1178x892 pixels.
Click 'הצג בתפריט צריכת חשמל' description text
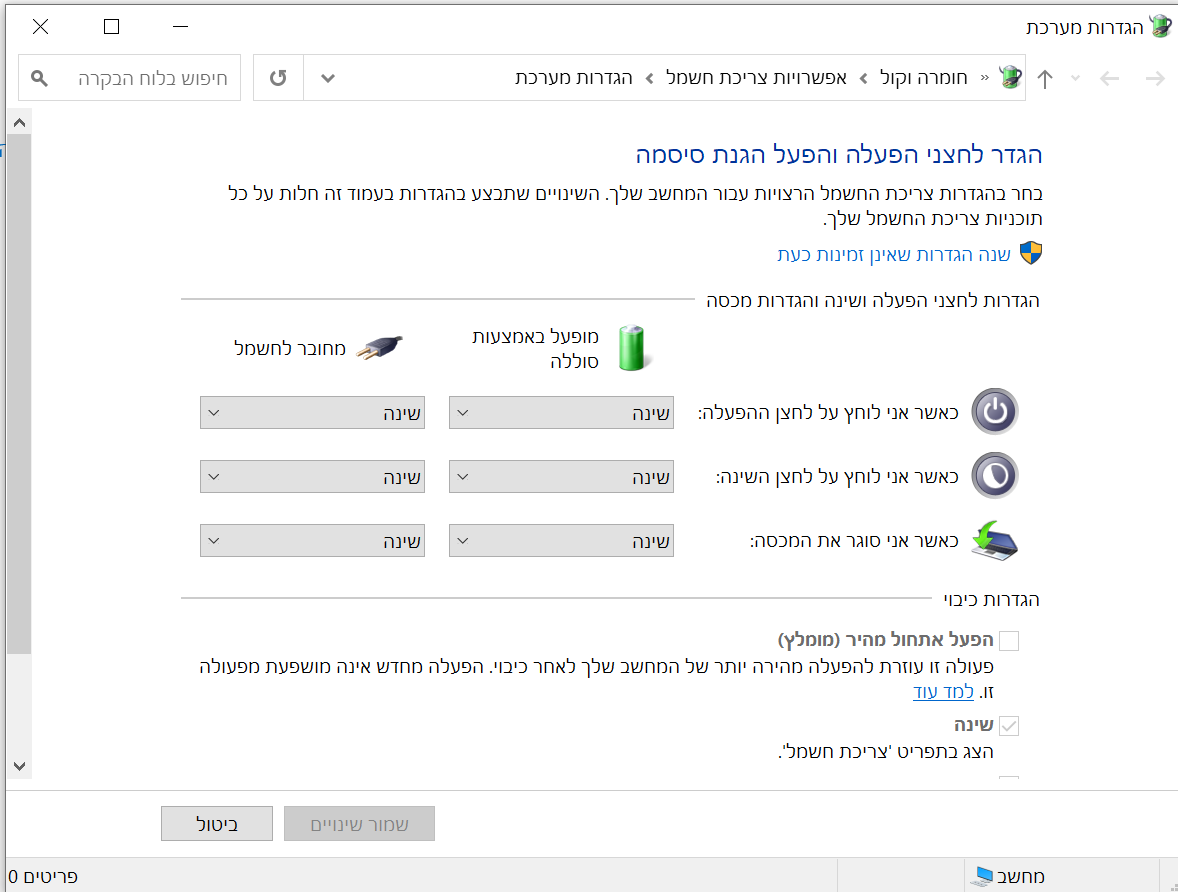(x=886, y=751)
